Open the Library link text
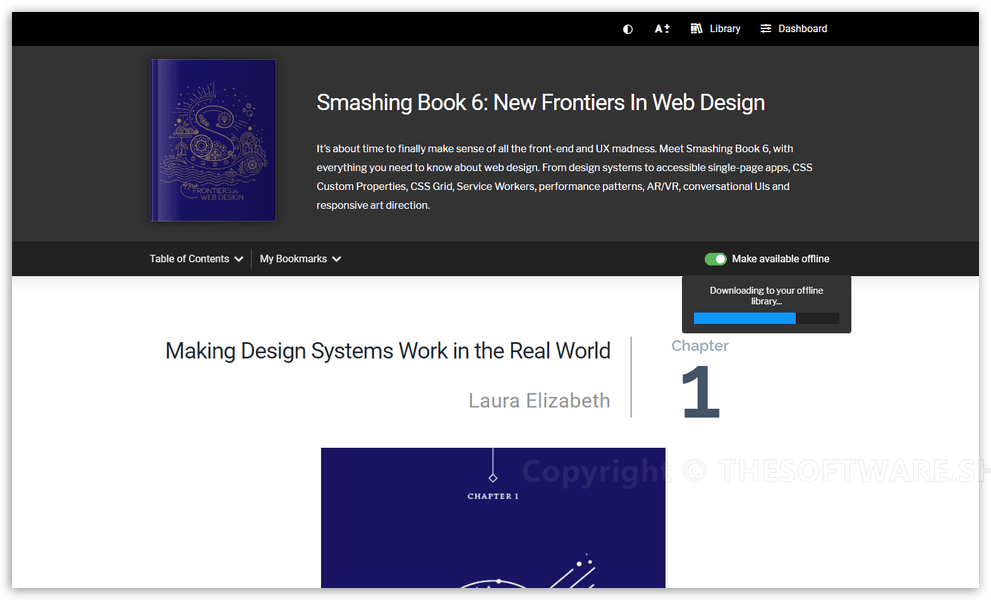 (724, 28)
